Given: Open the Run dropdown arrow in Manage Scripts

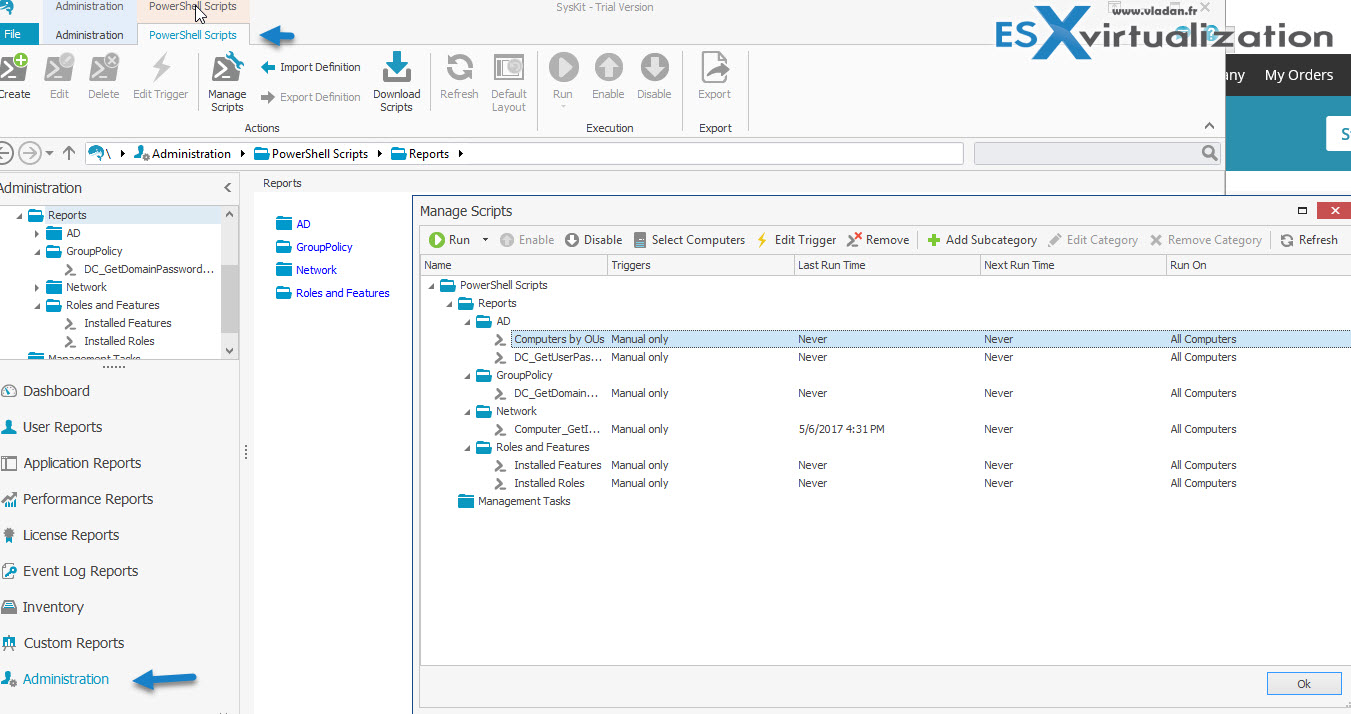Looking at the screenshot, I should [x=486, y=240].
